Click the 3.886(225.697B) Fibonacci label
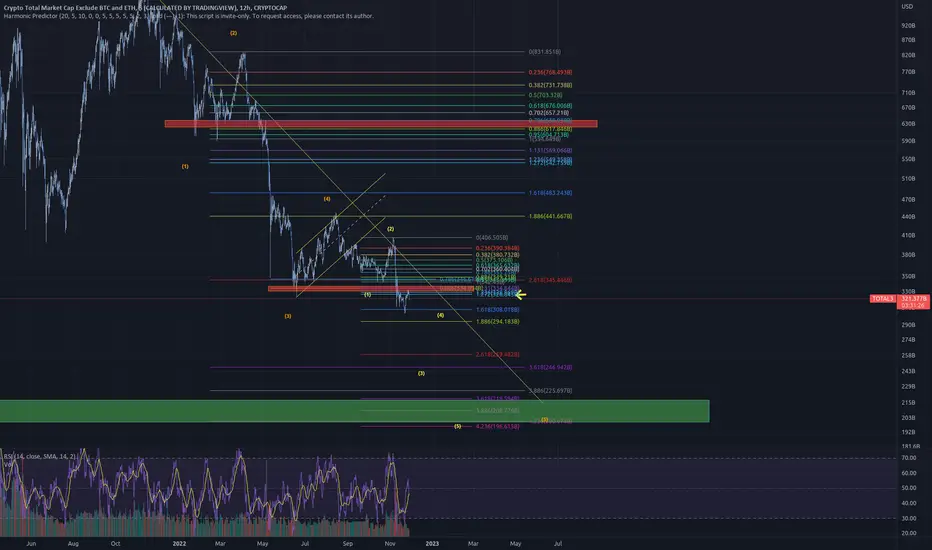This screenshot has width=932, height=550. [x=550, y=391]
